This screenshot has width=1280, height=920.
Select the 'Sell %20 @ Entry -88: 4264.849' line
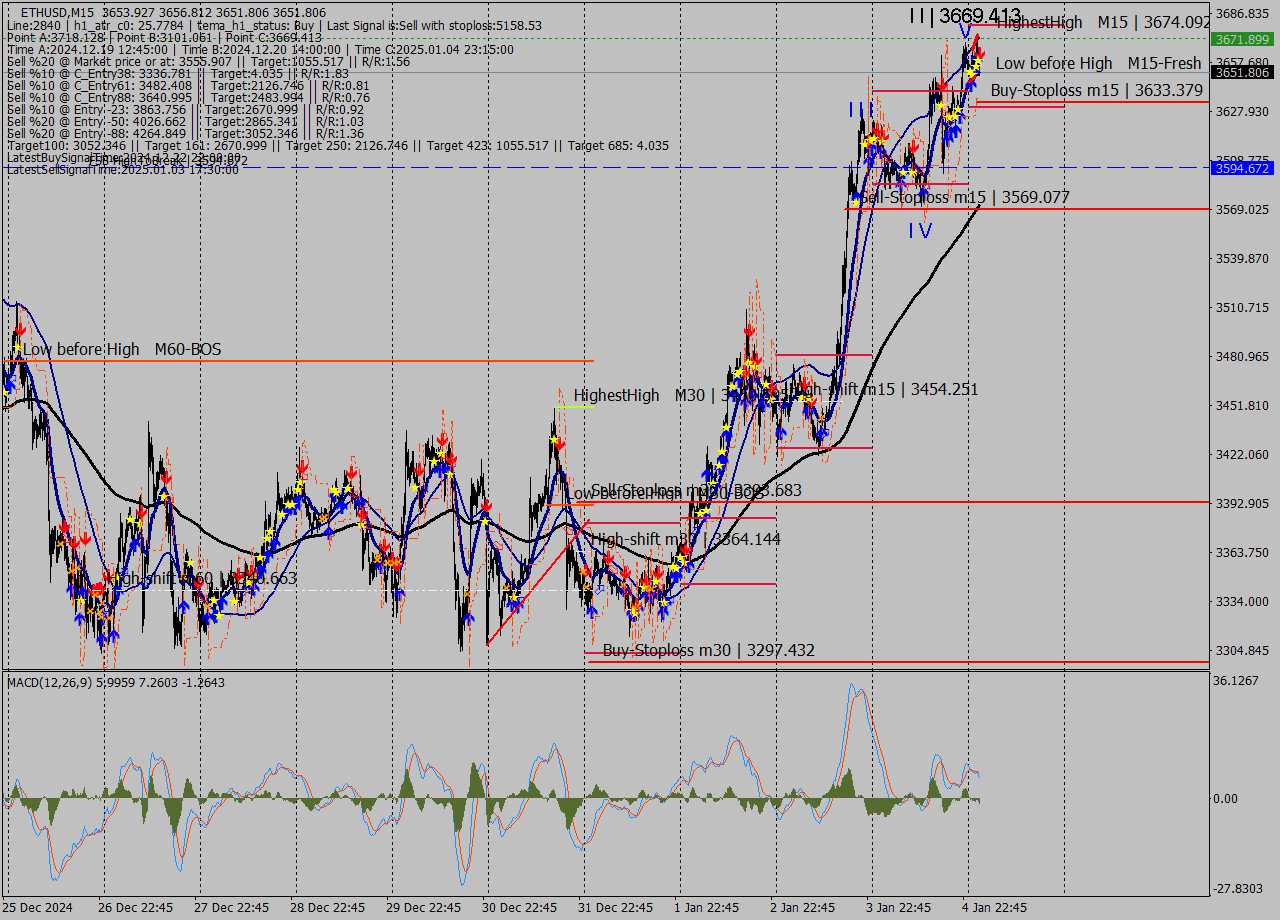(185, 133)
